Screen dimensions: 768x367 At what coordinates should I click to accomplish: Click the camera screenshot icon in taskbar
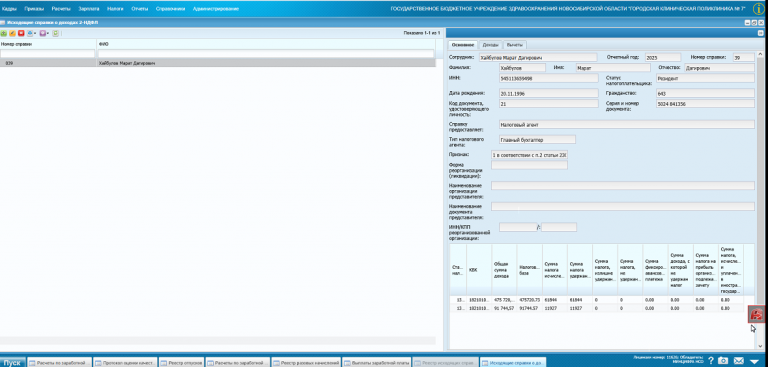(723, 361)
